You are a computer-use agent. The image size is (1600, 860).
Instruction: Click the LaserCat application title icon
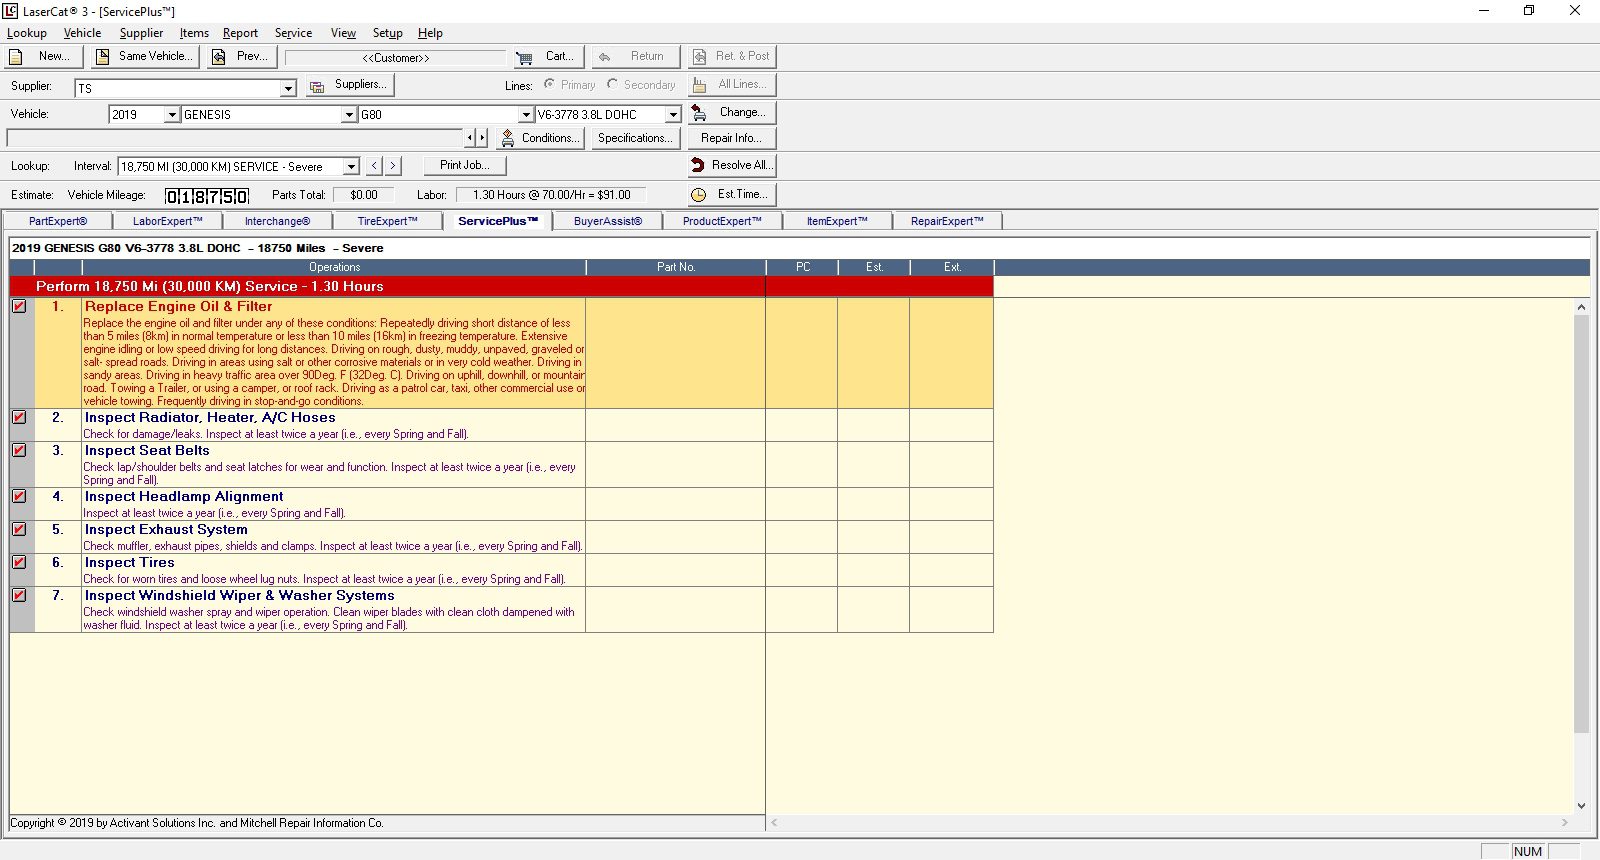(x=10, y=11)
